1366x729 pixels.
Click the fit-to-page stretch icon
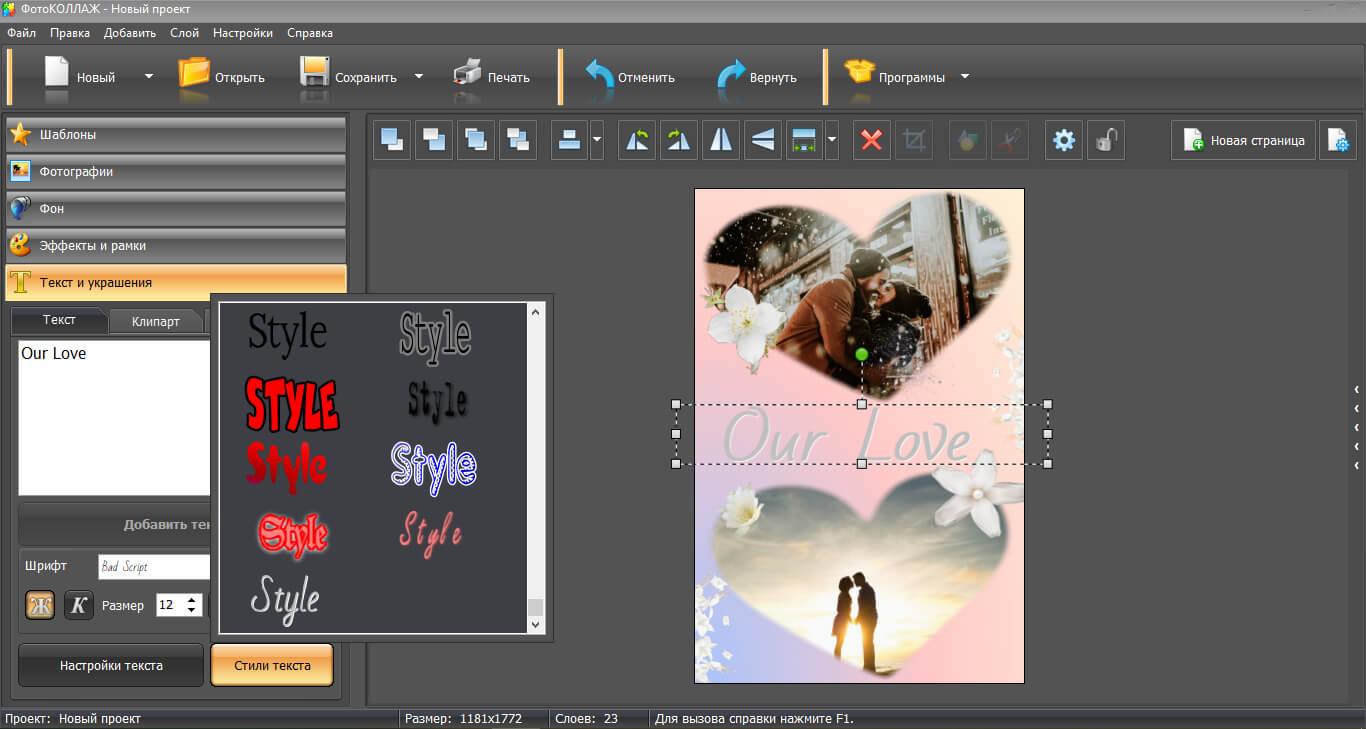804,140
